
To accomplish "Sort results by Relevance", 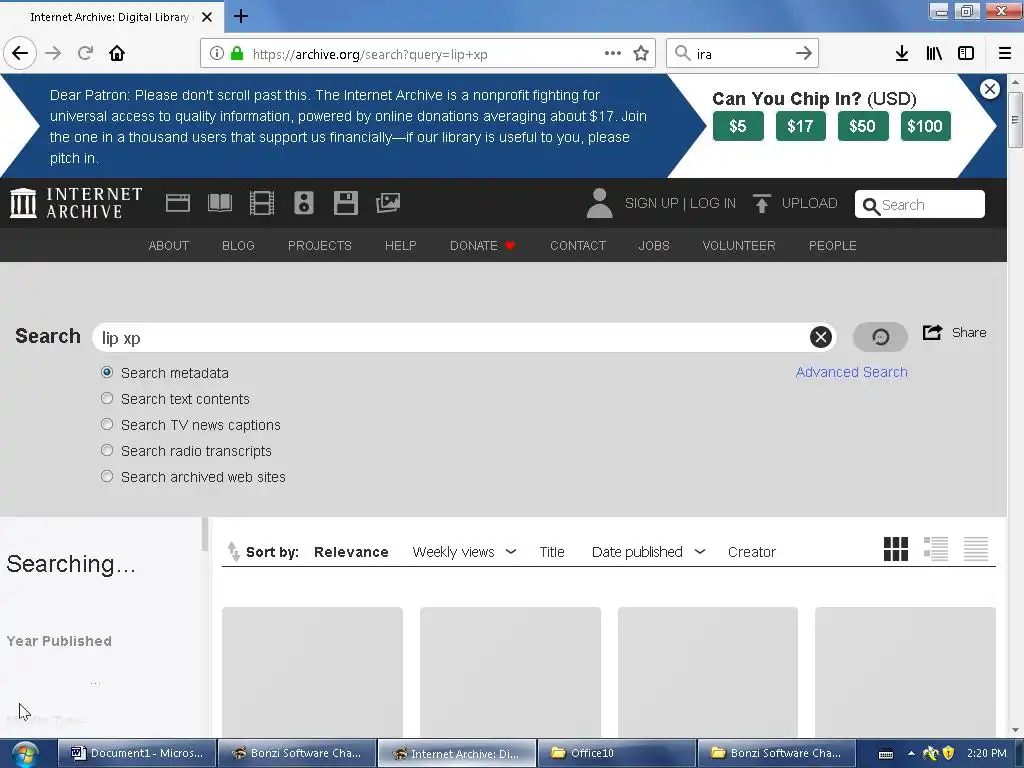I will point(351,552).
